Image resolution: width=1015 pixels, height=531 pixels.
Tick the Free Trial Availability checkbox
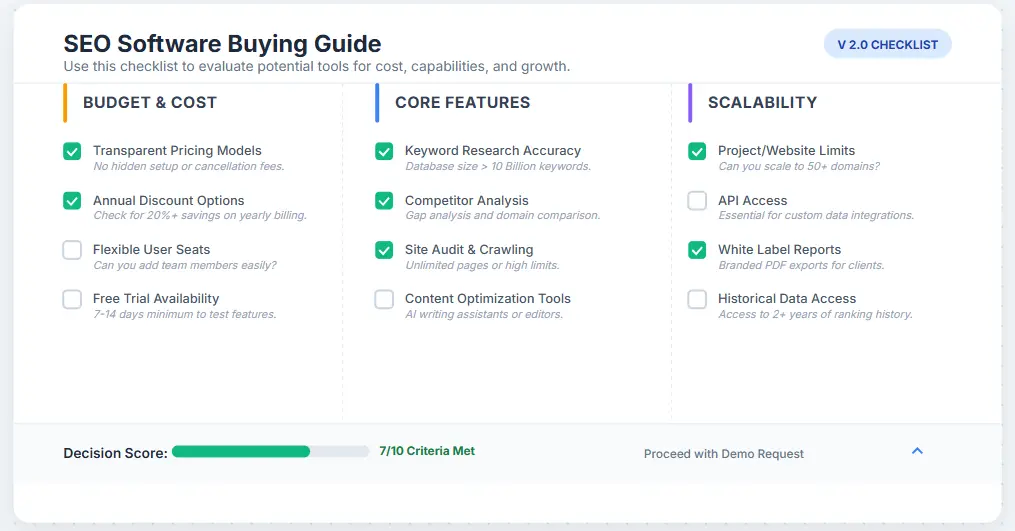click(72, 299)
